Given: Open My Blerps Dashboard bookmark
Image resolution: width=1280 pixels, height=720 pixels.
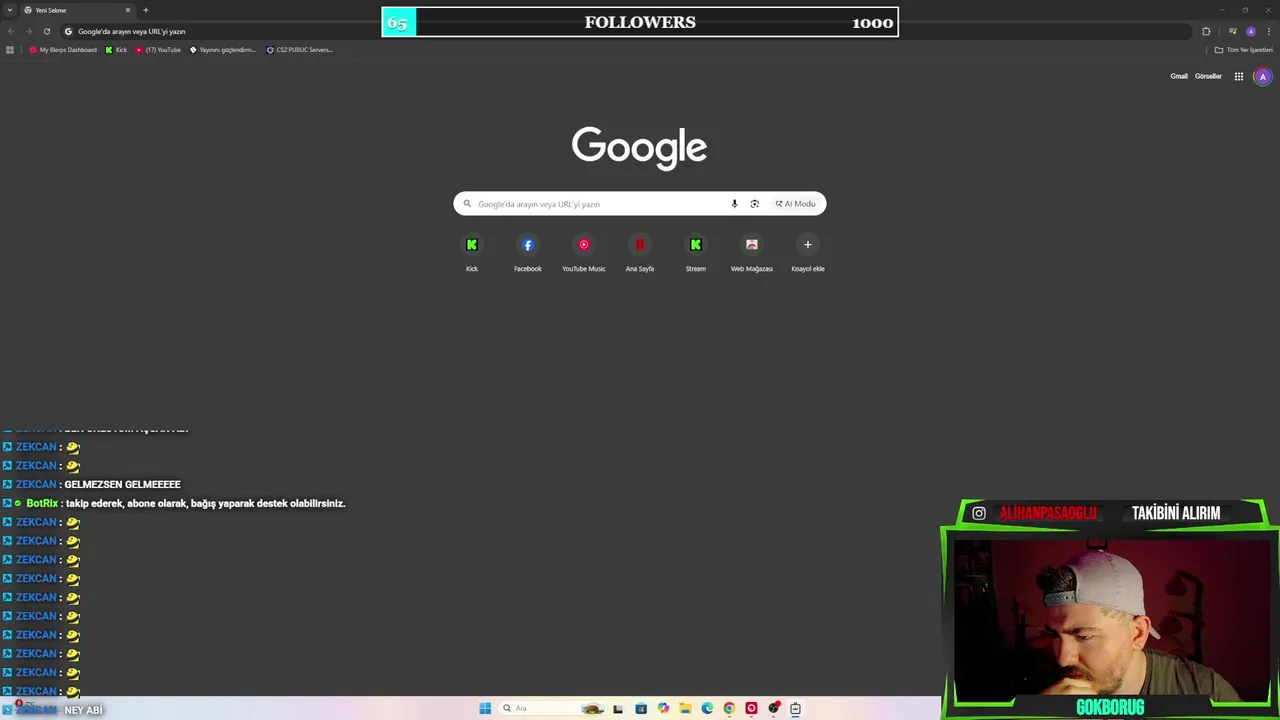Looking at the screenshot, I should pos(63,49).
